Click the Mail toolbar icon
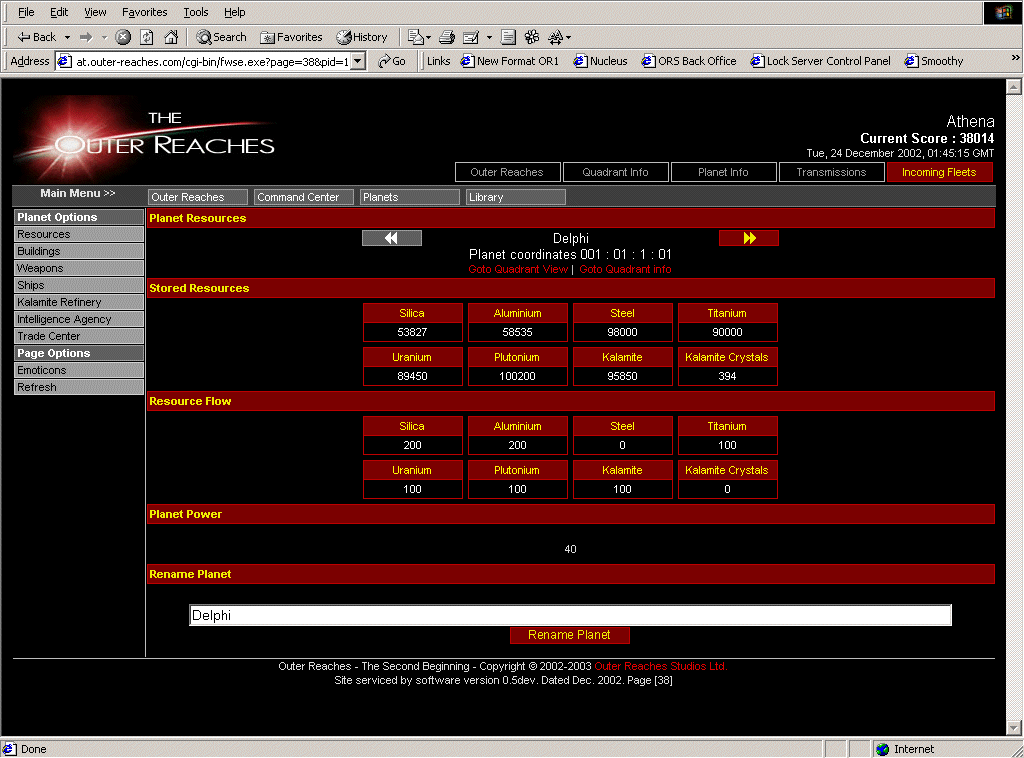1024x758 pixels. 417,37
